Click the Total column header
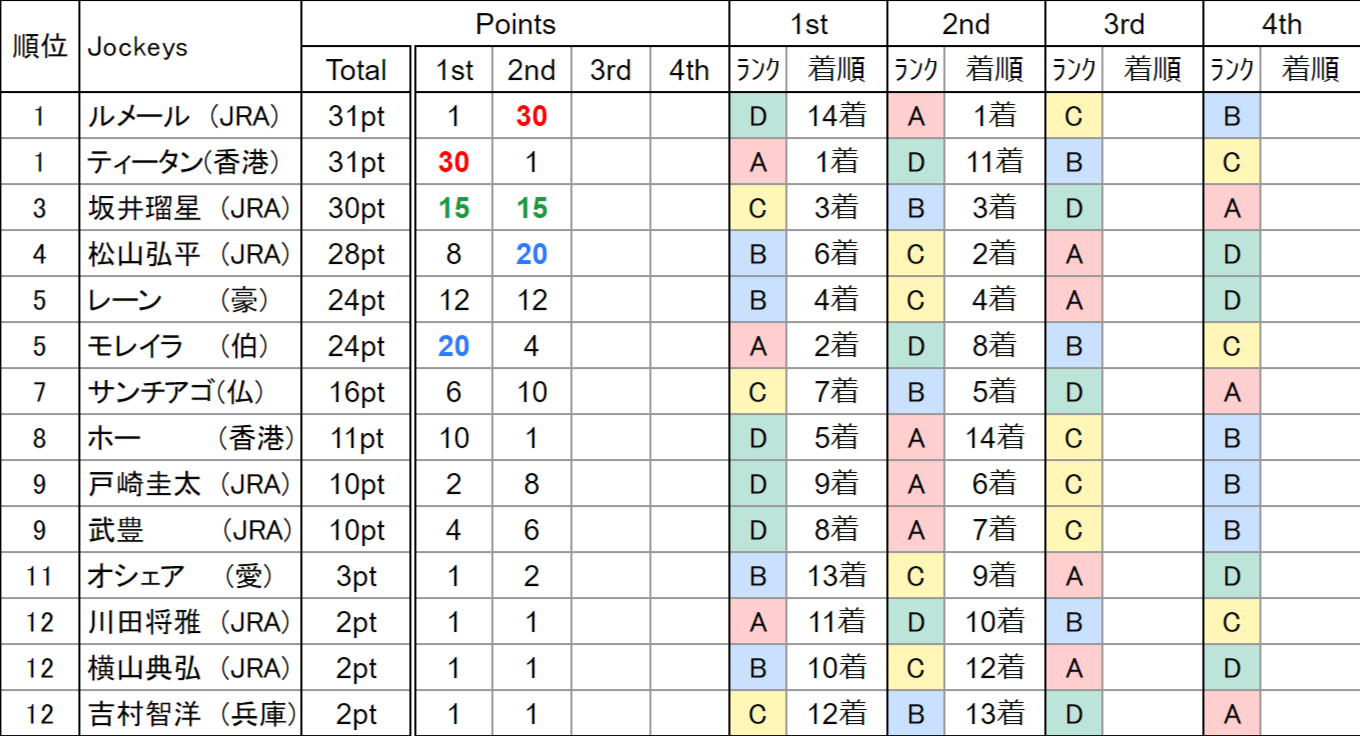1360x736 pixels. pos(356,70)
